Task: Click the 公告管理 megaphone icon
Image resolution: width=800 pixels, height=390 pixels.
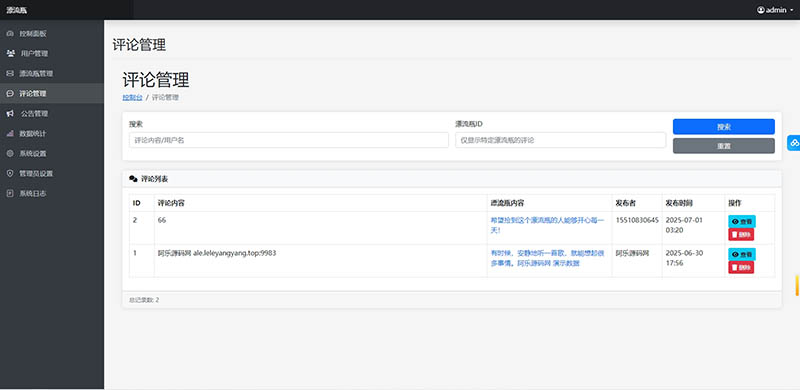Action: 11,113
